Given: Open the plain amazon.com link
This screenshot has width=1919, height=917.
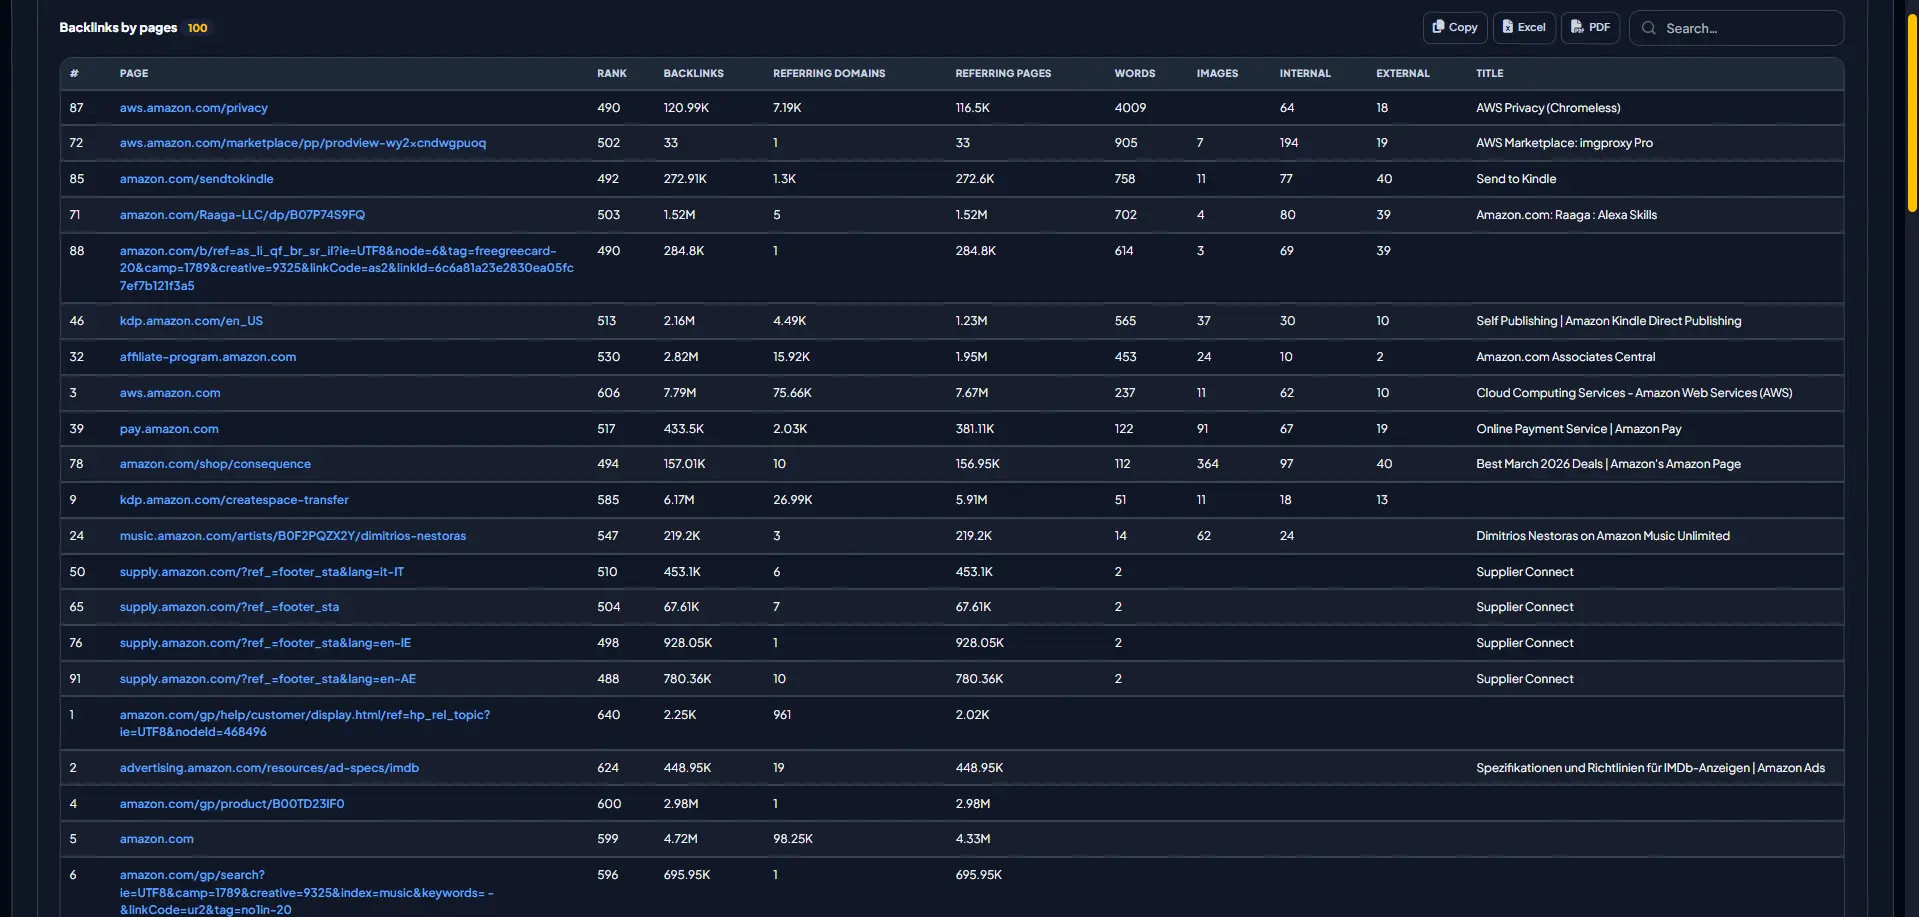Looking at the screenshot, I should click(x=157, y=839).
